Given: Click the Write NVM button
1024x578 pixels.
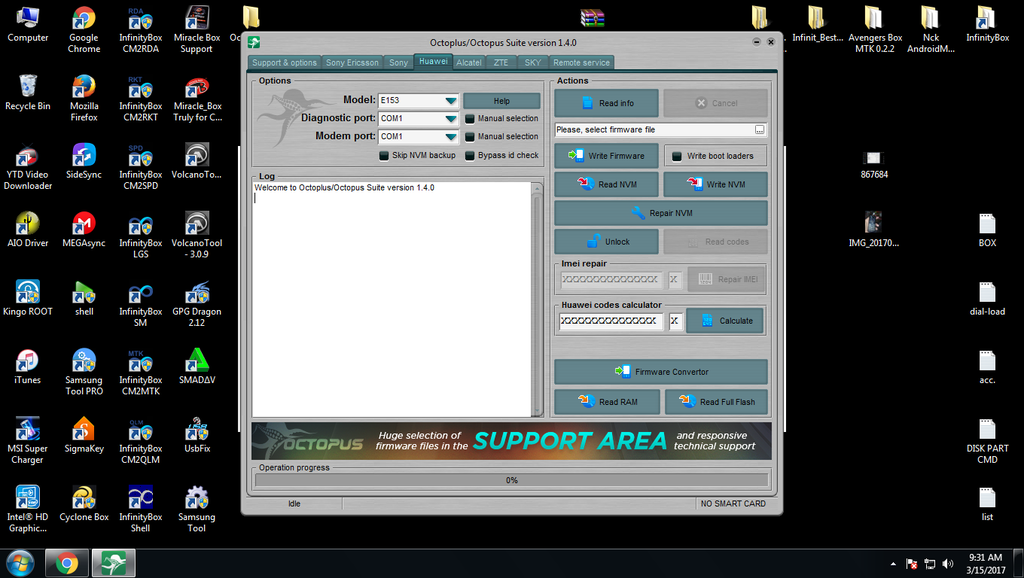Looking at the screenshot, I should (x=716, y=184).
